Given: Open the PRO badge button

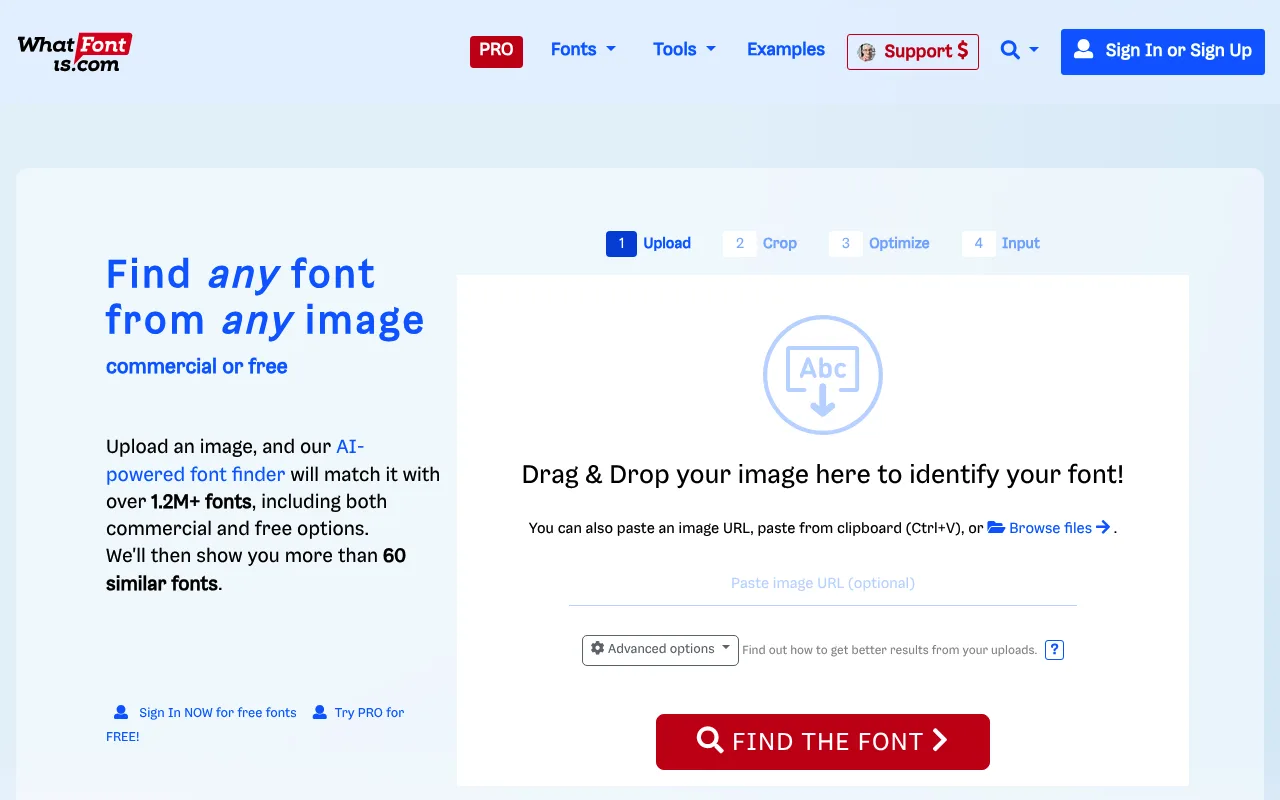Looking at the screenshot, I should click(x=496, y=51).
